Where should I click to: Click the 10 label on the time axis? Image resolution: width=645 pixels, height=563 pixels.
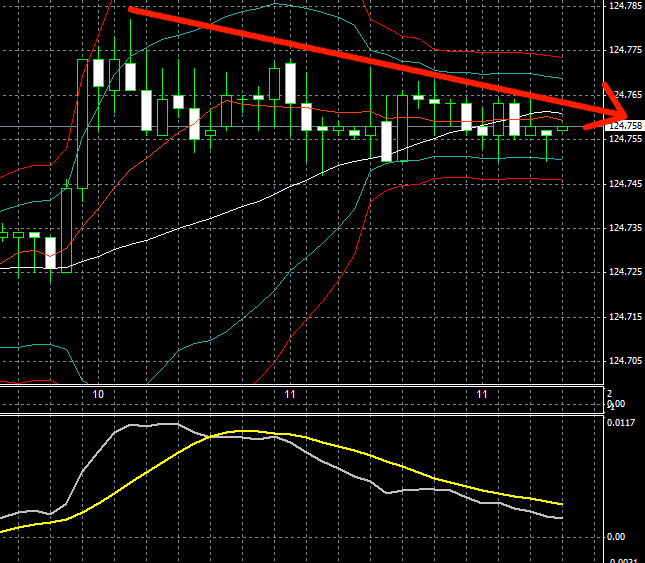click(x=98, y=394)
